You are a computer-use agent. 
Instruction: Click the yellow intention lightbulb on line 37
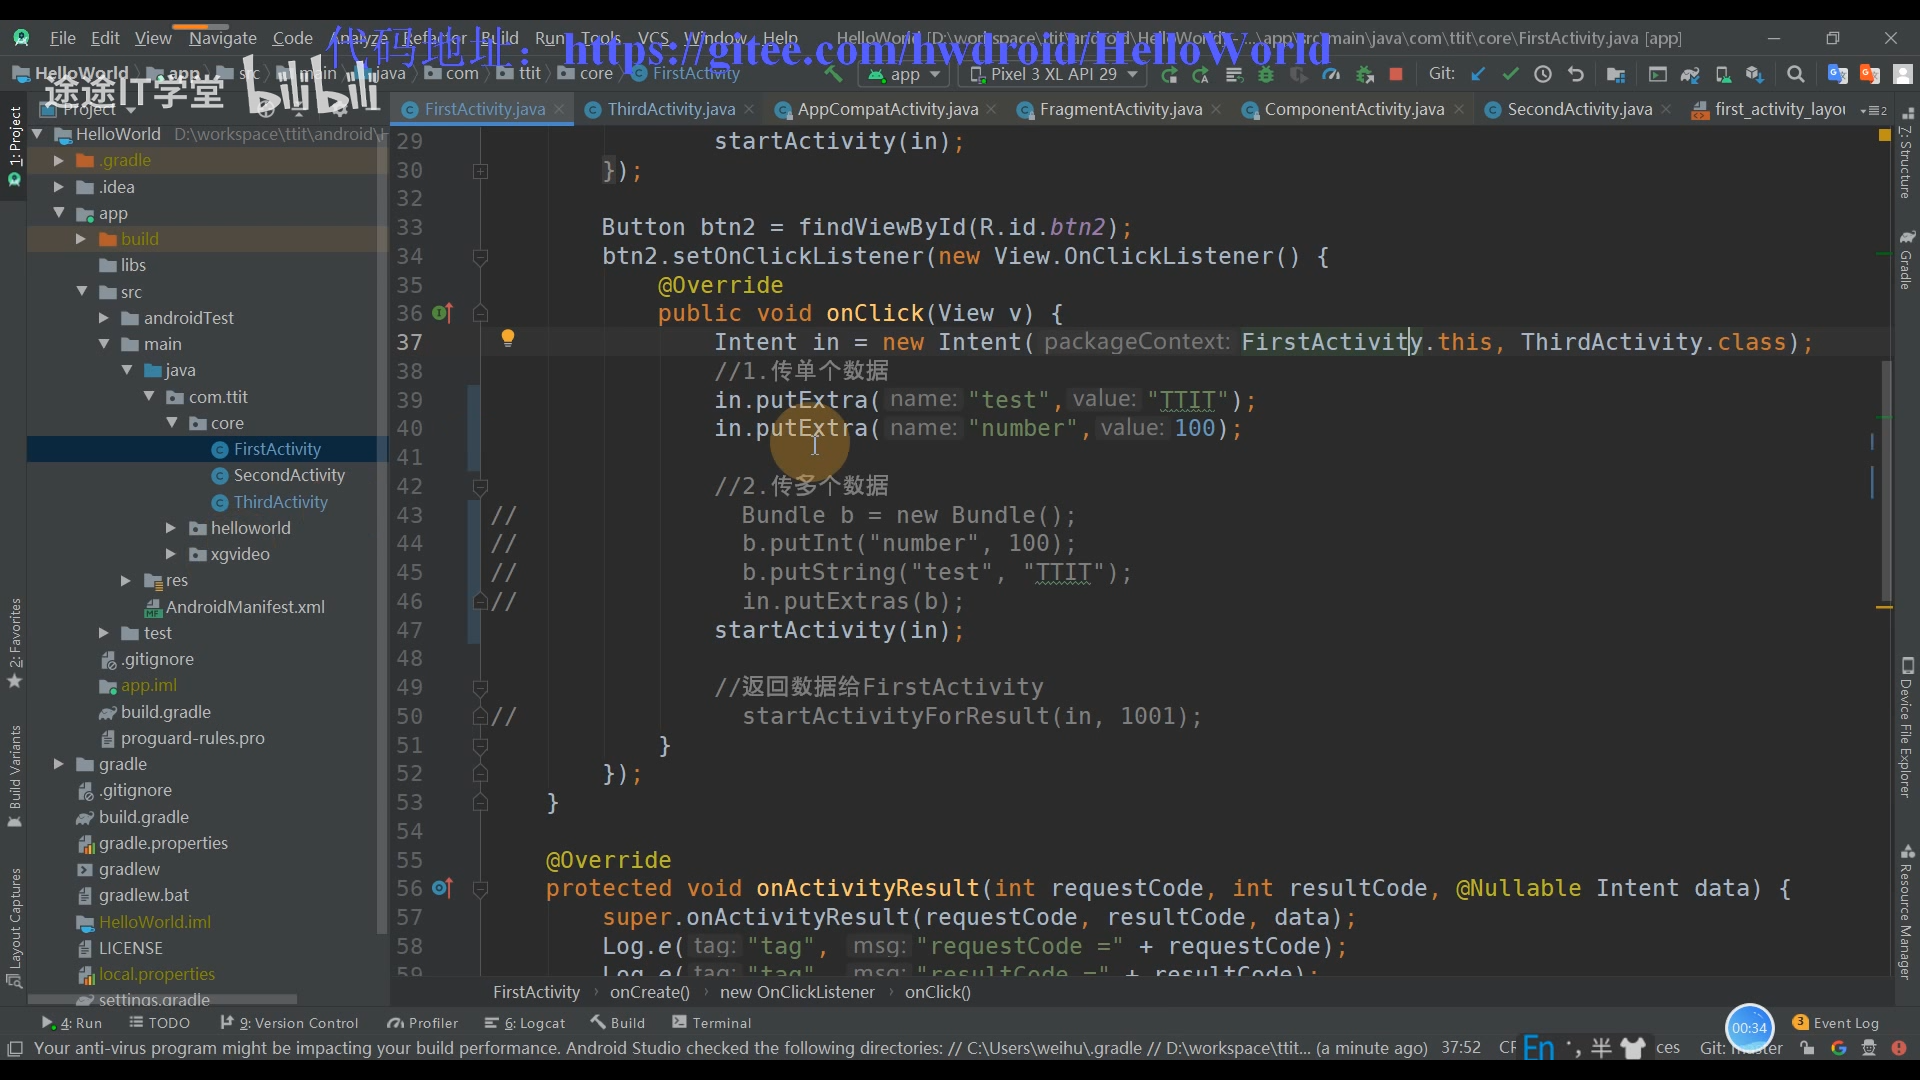[508, 338]
